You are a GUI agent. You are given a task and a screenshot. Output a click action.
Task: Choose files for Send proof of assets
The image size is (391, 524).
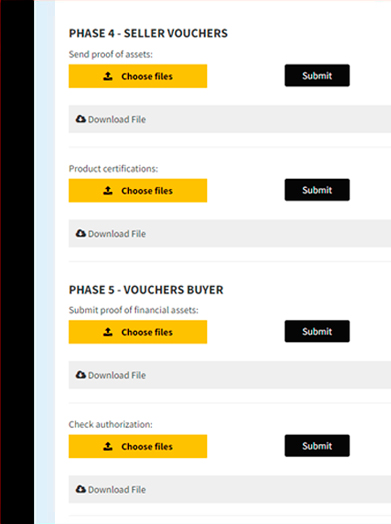tap(138, 76)
